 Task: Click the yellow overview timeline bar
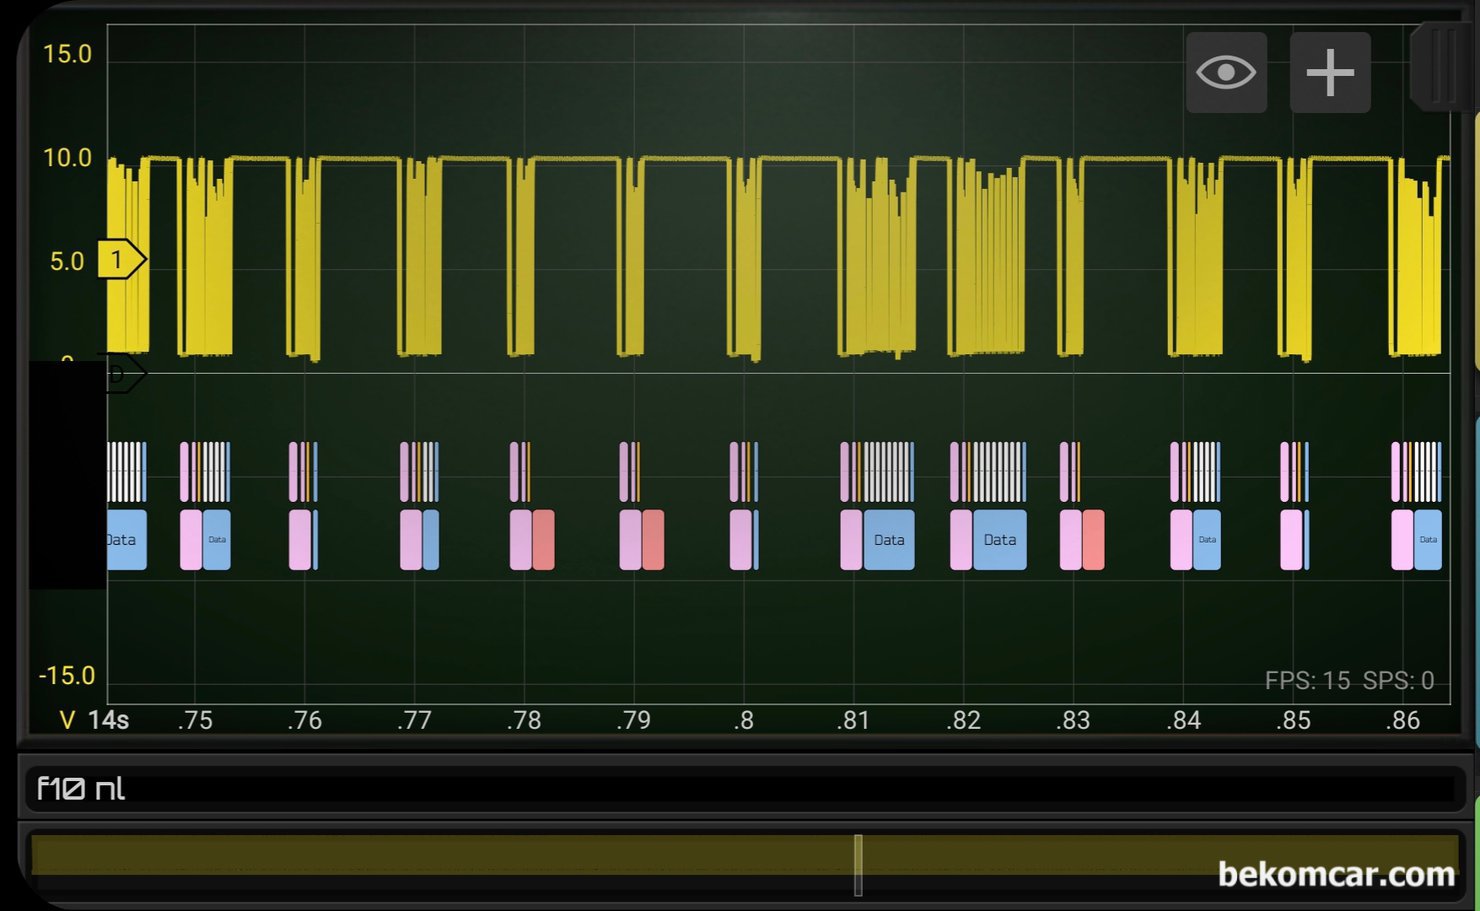click(x=743, y=856)
